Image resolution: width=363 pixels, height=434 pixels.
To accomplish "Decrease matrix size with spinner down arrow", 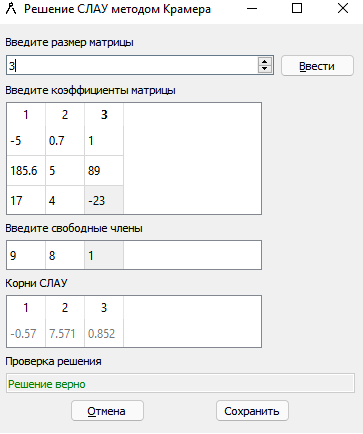I will pos(265,69).
